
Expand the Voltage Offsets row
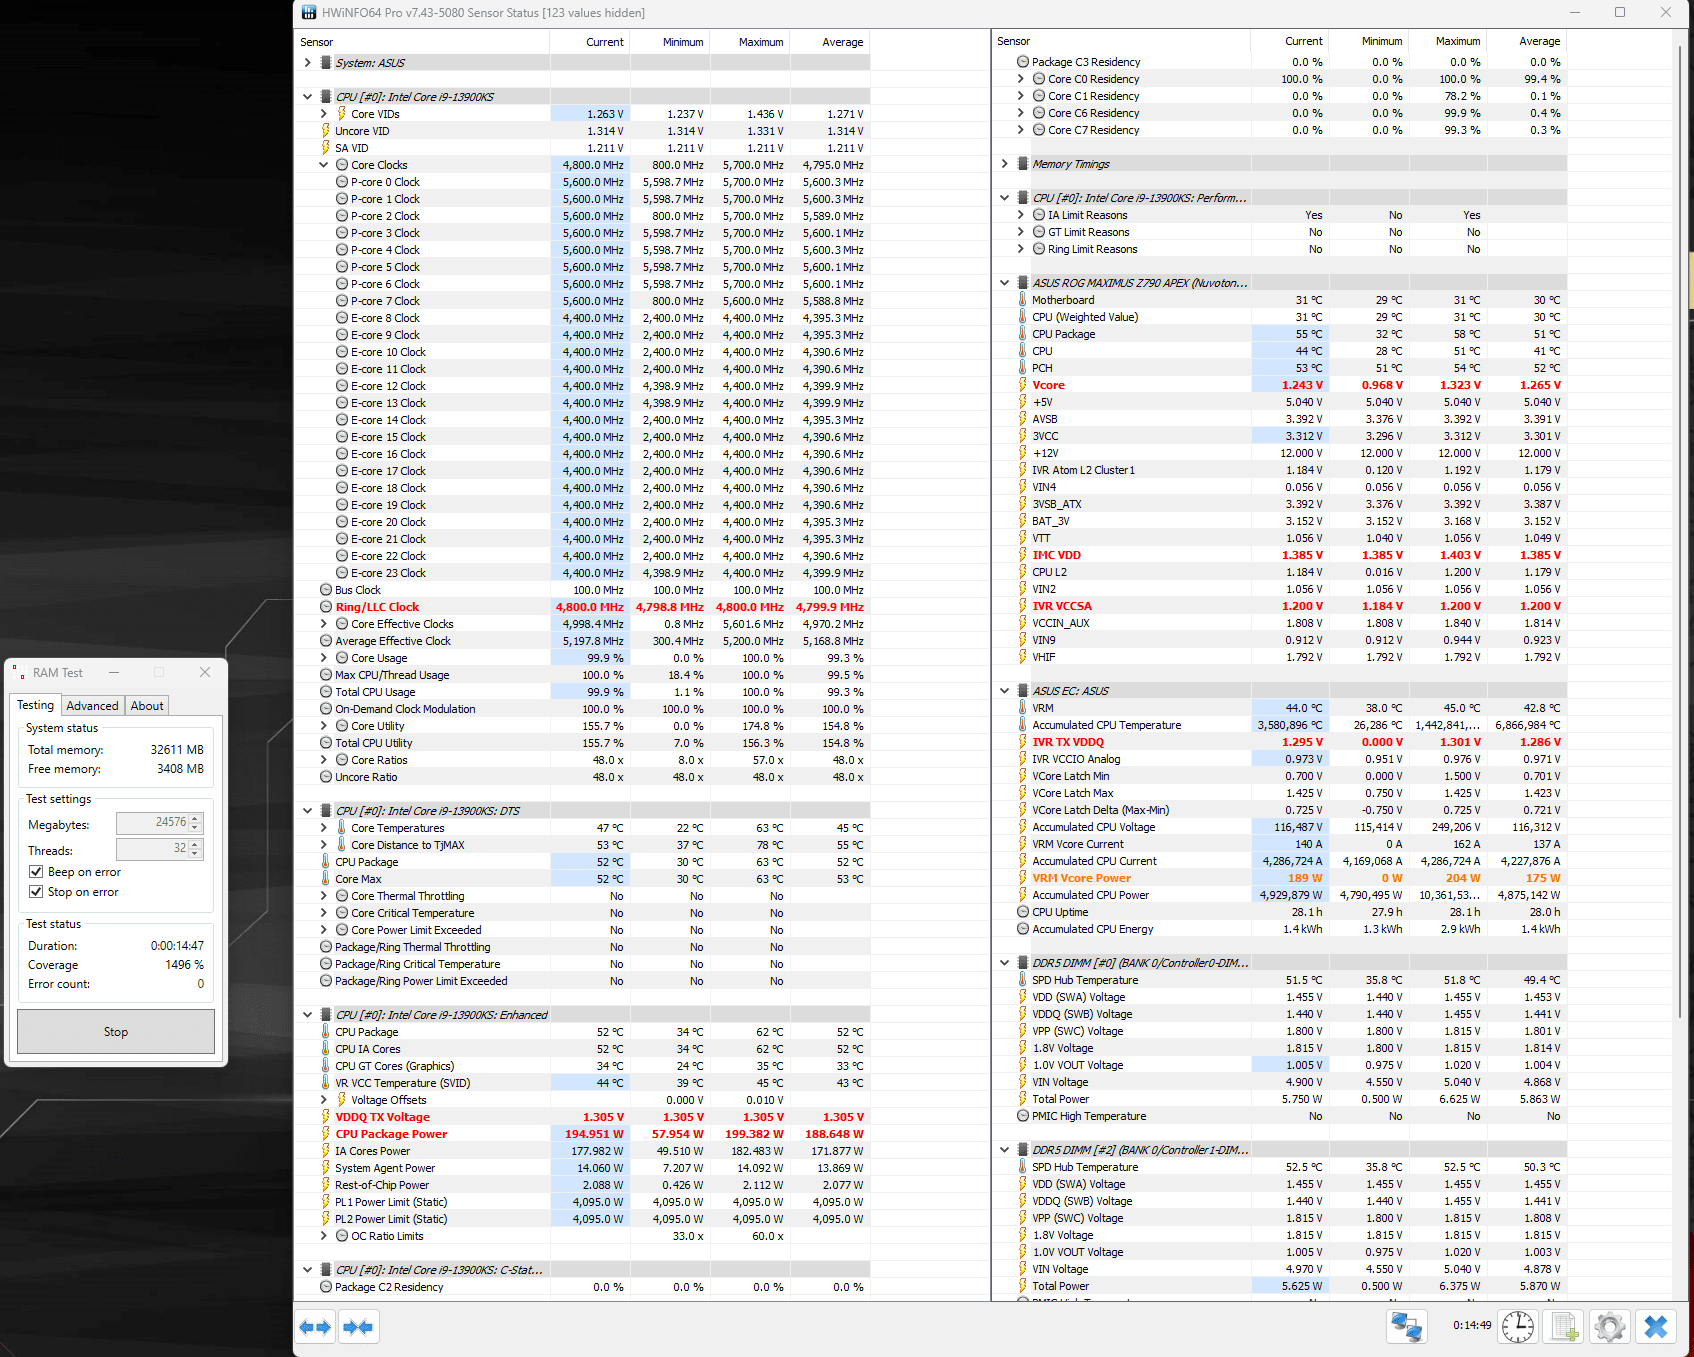(323, 1100)
